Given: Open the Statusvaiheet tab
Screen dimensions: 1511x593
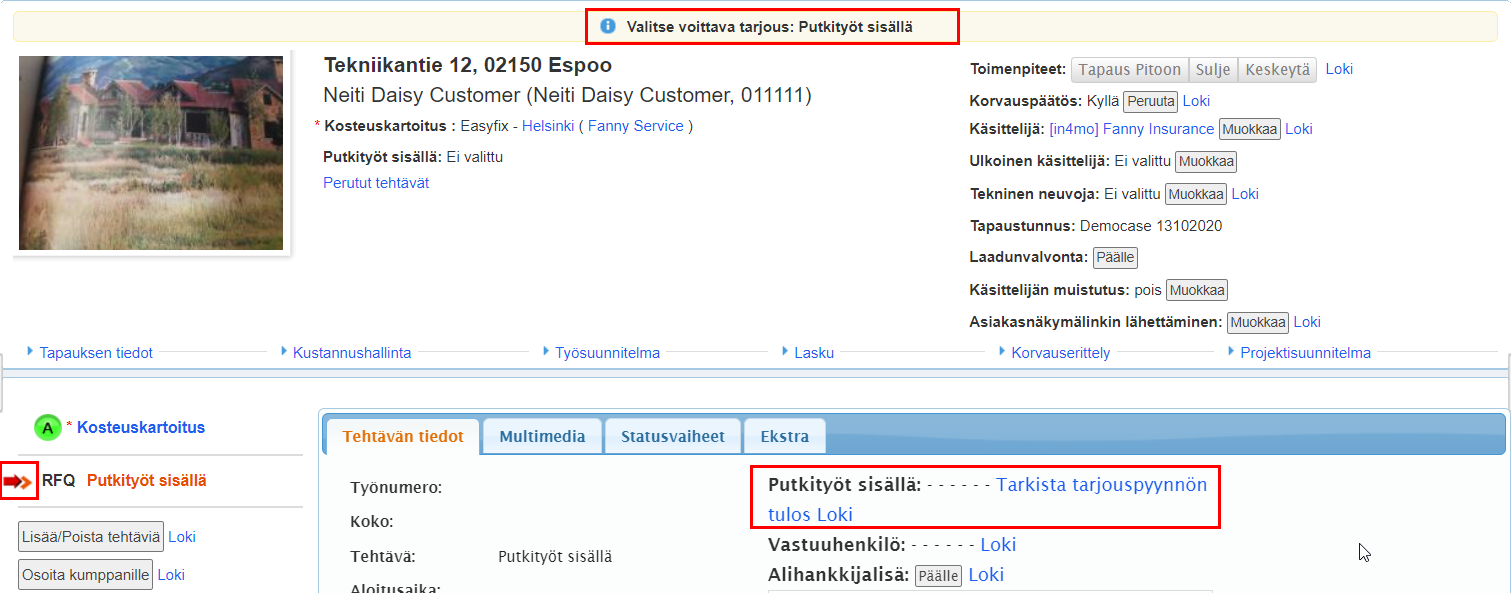Looking at the screenshot, I should [673, 437].
